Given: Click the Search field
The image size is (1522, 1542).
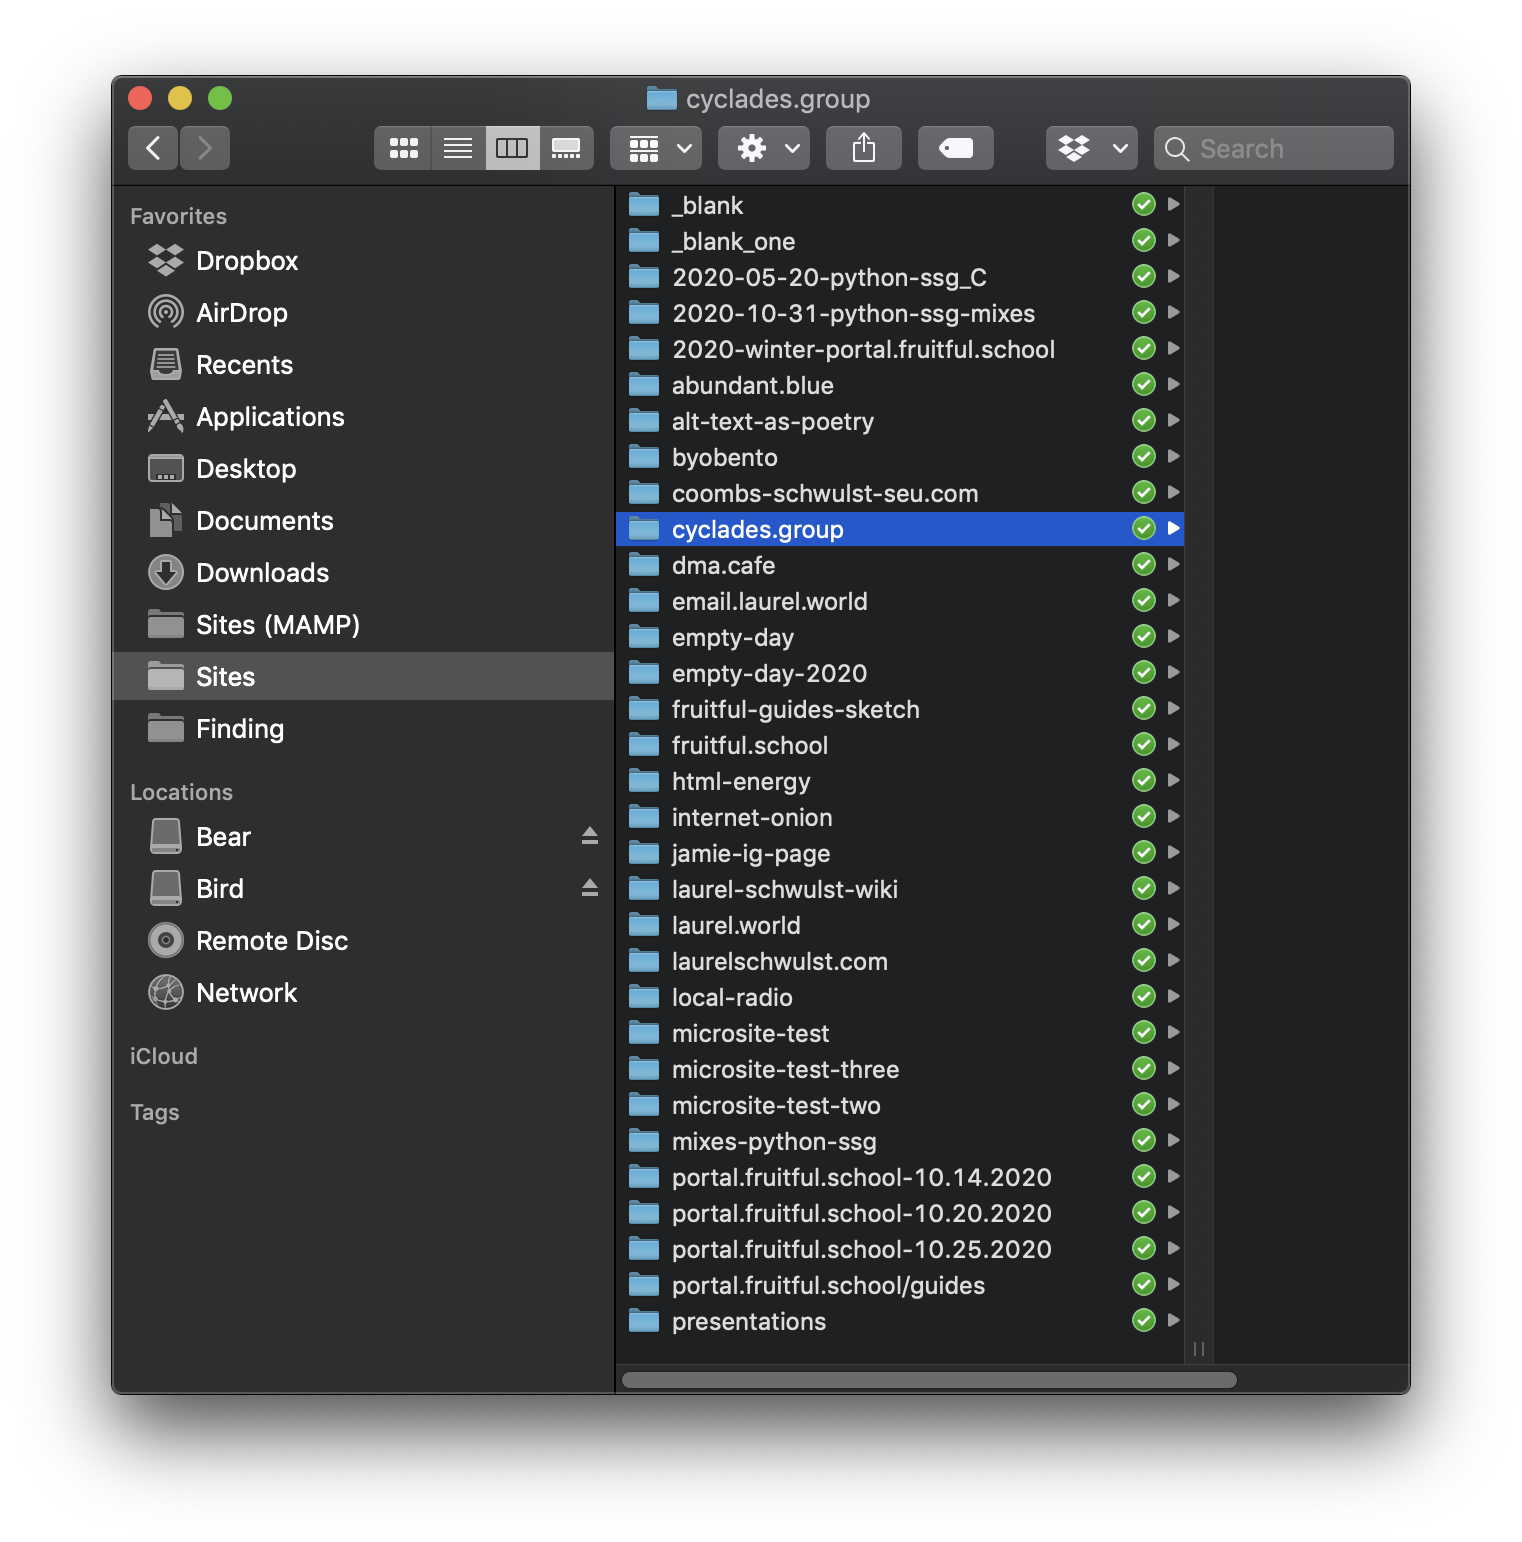Looking at the screenshot, I should (x=1273, y=149).
